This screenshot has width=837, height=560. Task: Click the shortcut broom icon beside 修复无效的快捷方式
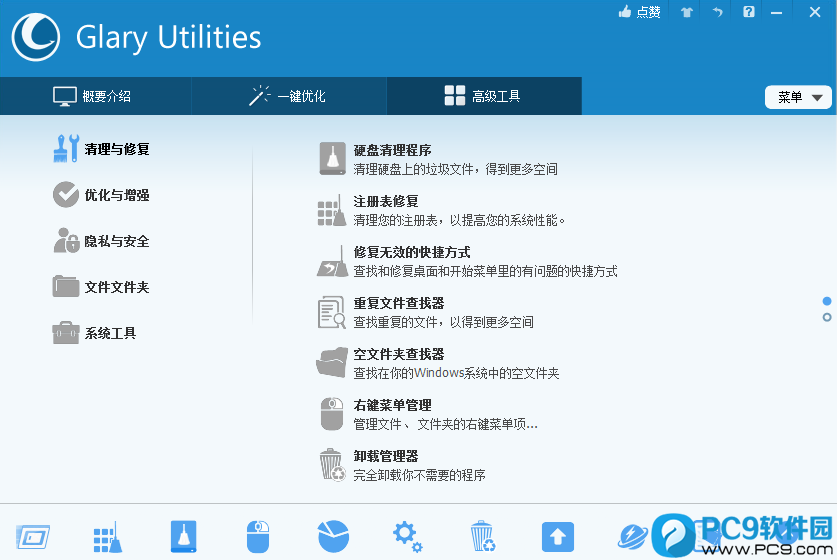tap(333, 262)
